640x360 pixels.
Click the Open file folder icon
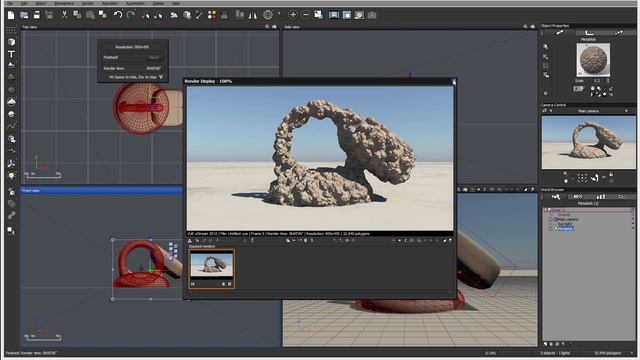(x=24, y=15)
